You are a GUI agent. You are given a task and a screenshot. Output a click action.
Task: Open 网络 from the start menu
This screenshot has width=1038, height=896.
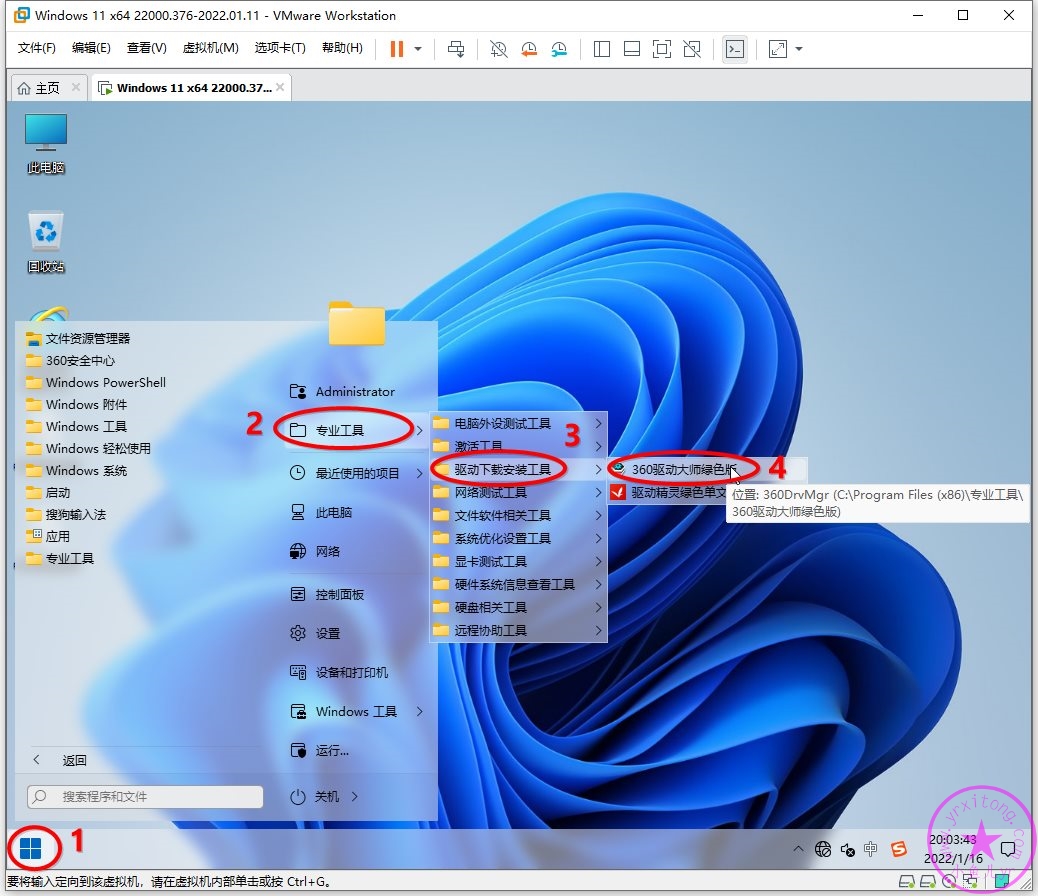coord(315,551)
